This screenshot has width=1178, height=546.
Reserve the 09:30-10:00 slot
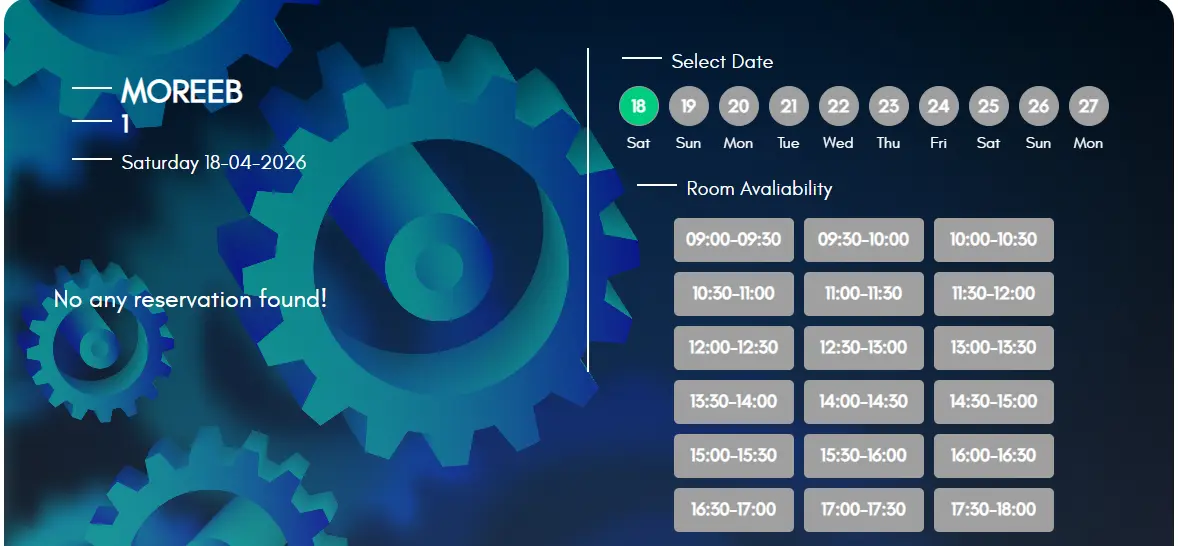[864, 240]
